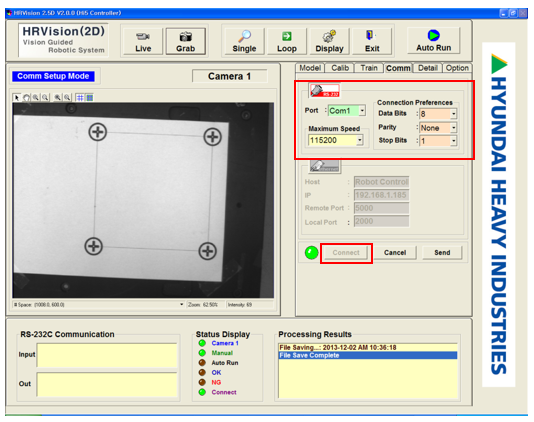Image resolution: width=534 pixels, height=422 pixels.
Task: Click the Hyundai Heavy Industries logo
Action: point(499,214)
